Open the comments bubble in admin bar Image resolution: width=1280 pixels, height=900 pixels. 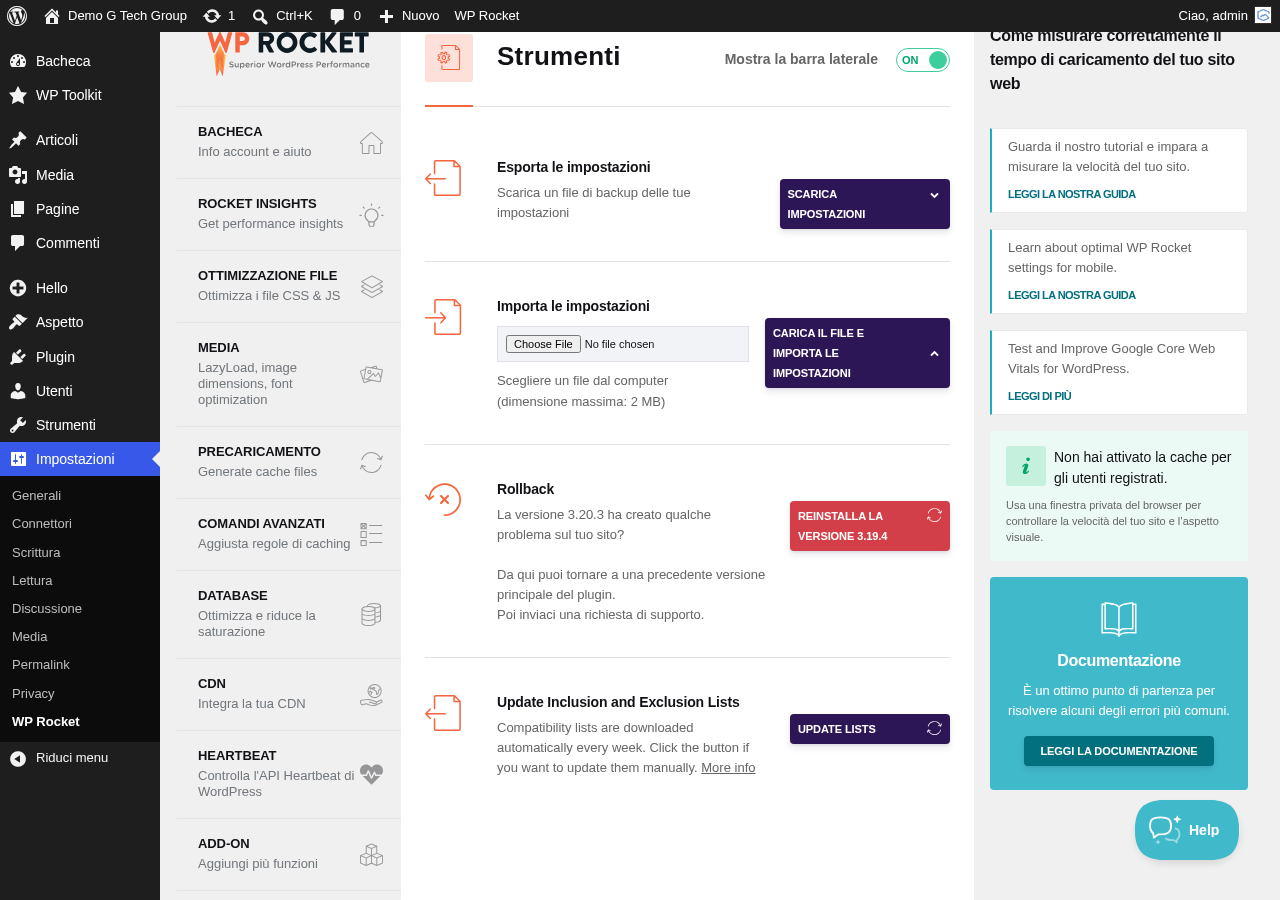tap(345, 15)
